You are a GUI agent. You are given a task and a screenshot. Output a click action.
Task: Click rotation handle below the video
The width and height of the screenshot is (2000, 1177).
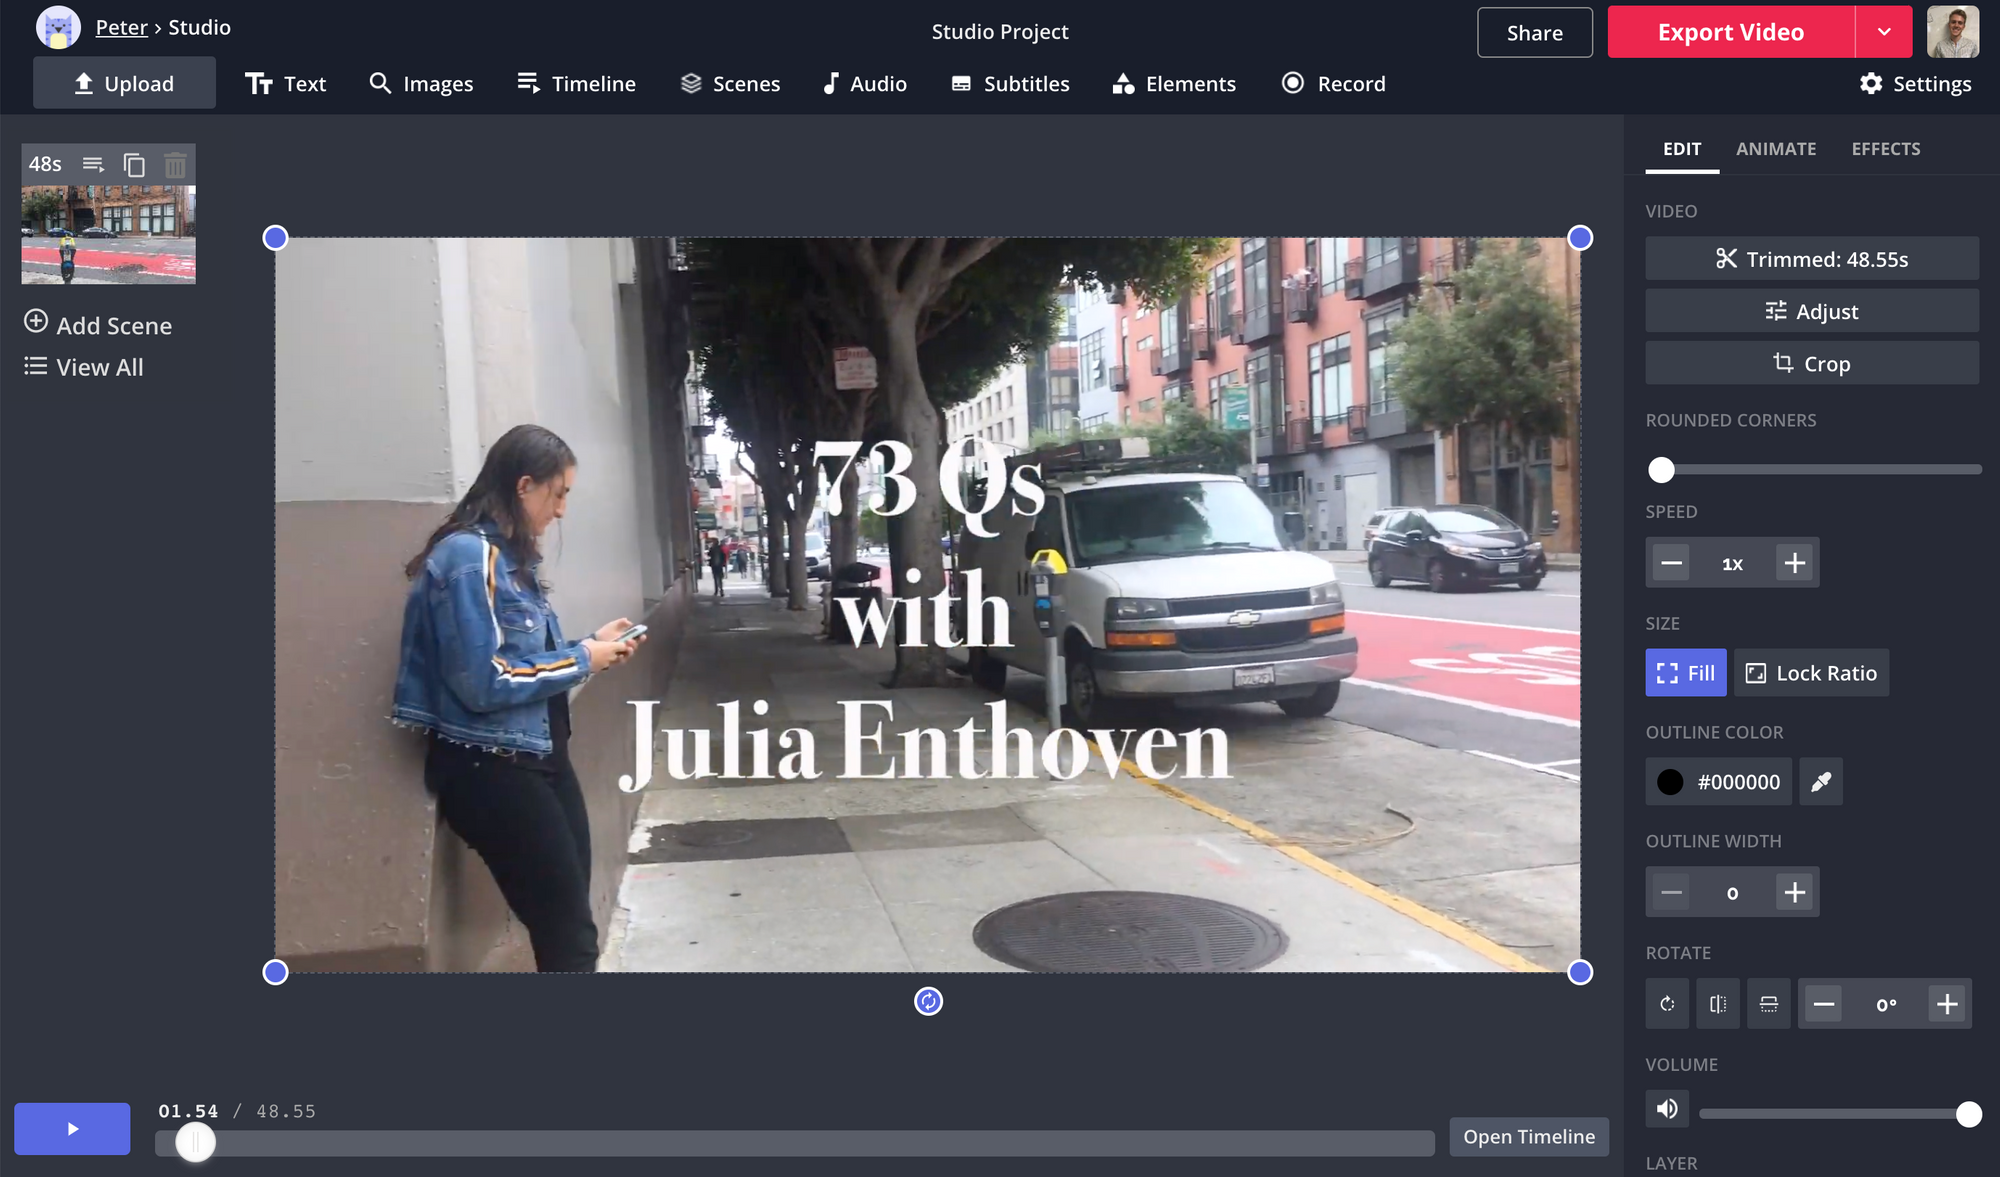928,1001
